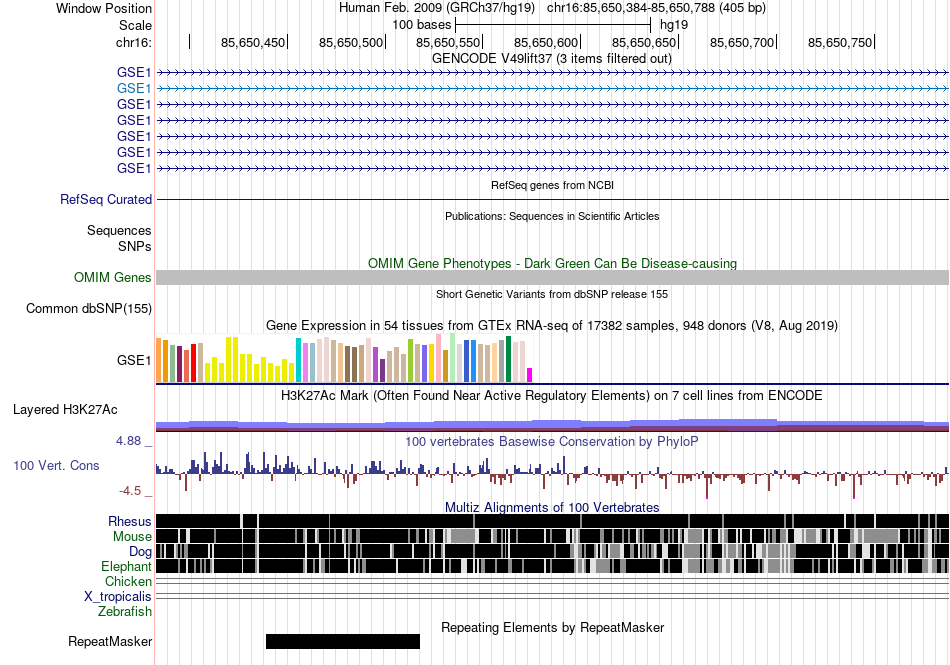Screen dimensions: 950x665
Task: Click the PhyloP conservation graph
Action: coord(553,474)
